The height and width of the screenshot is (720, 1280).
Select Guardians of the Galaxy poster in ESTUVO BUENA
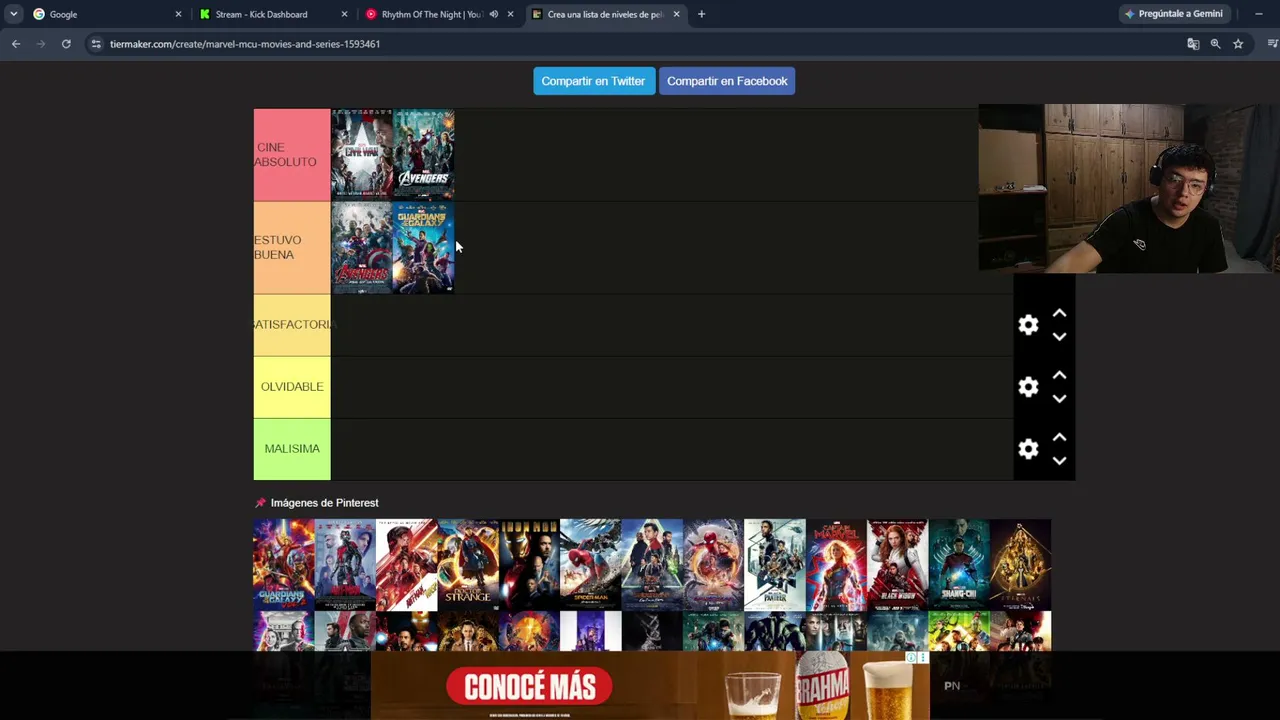click(x=424, y=247)
